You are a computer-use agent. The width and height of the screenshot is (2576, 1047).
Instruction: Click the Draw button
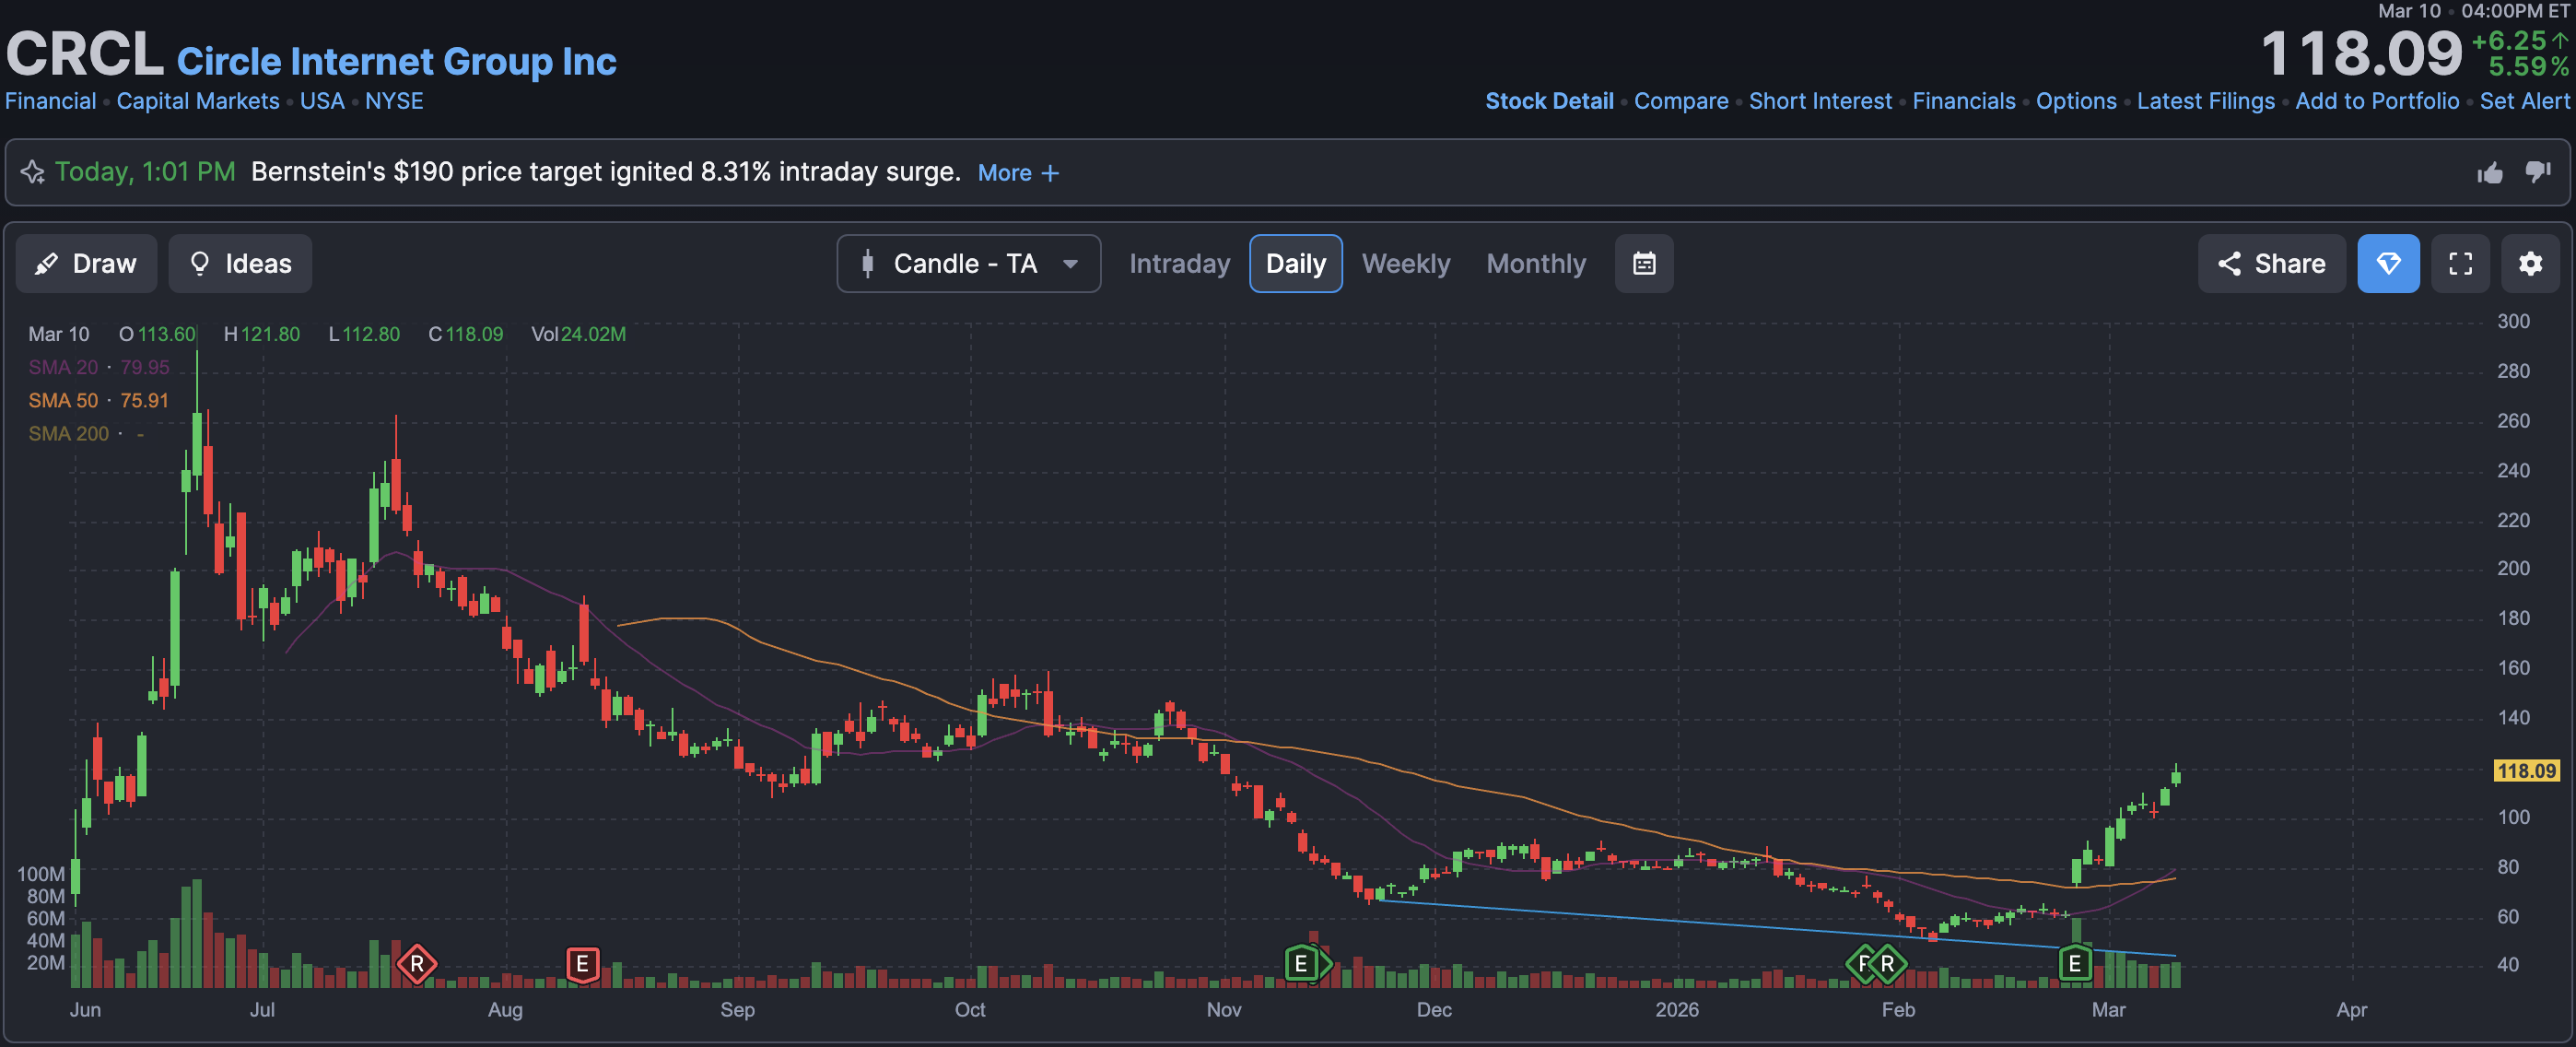click(86, 264)
